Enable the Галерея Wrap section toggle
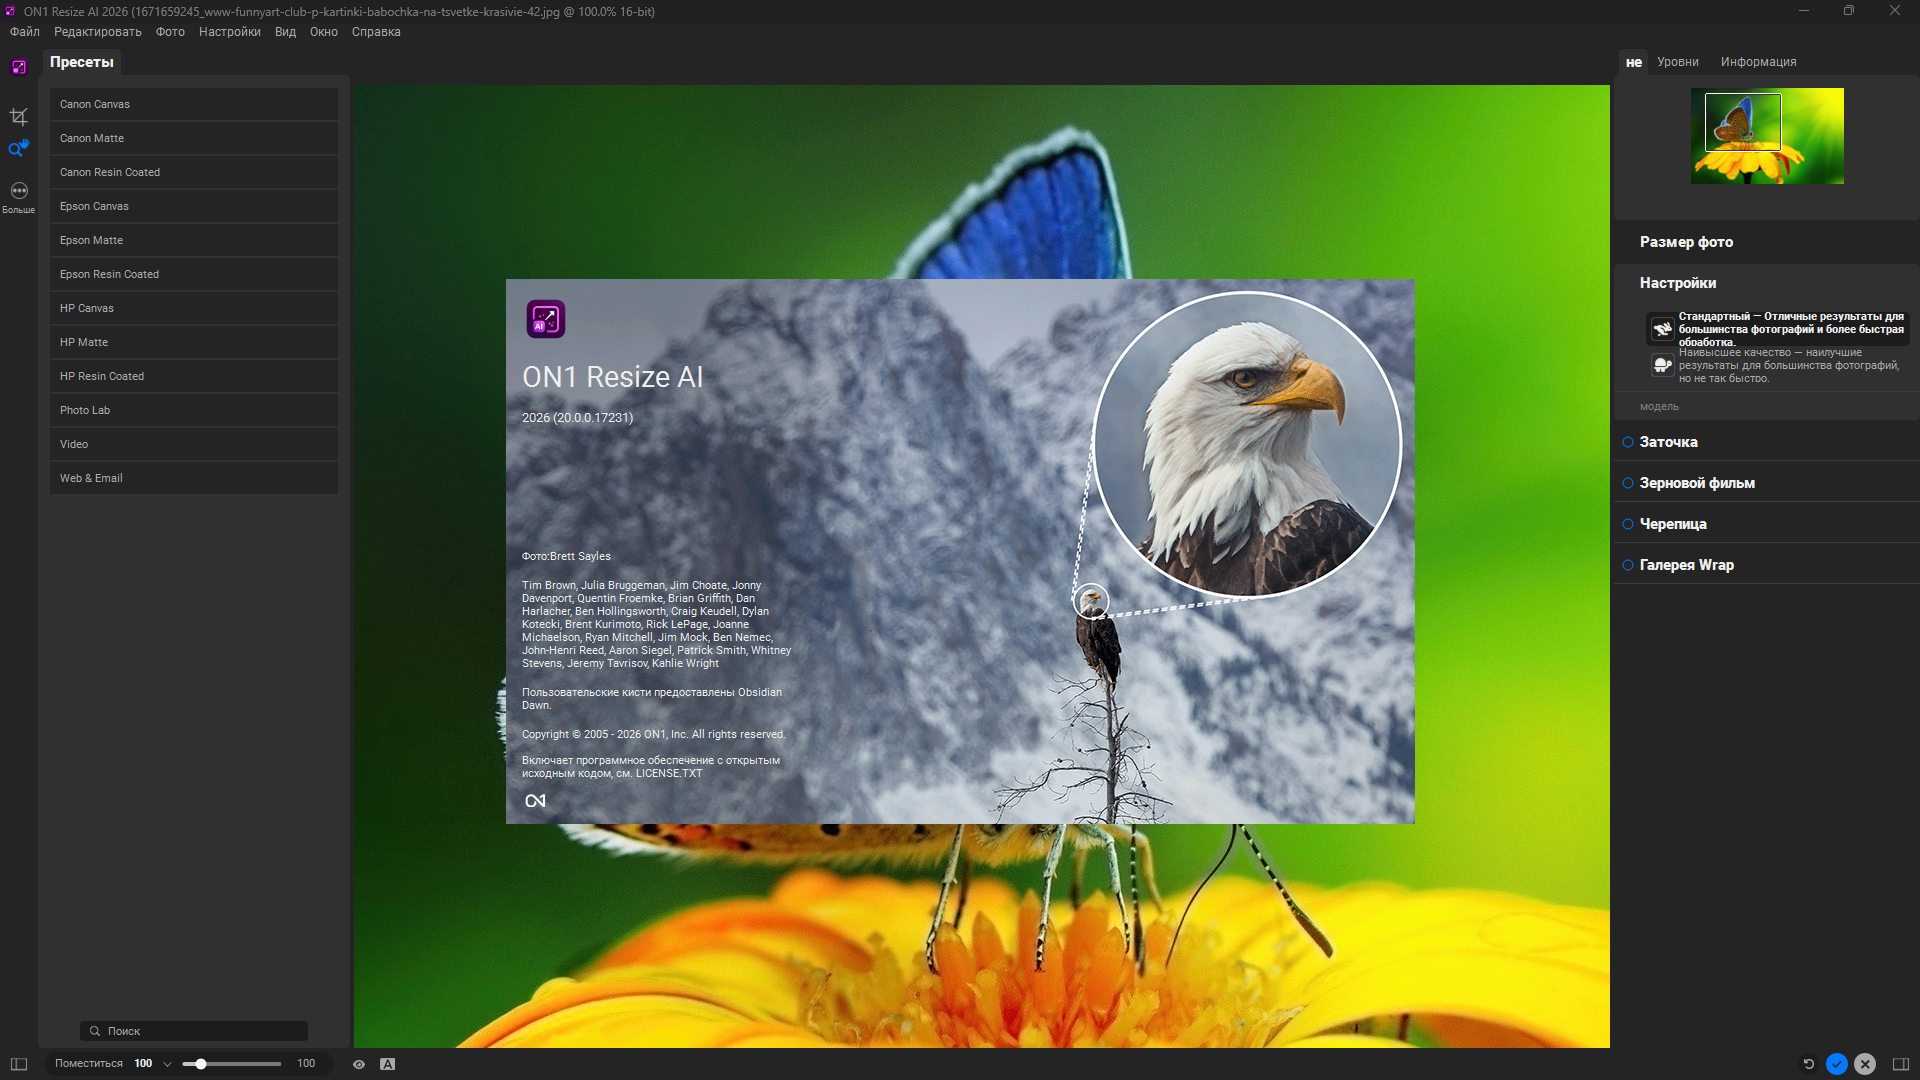1920x1080 pixels. click(x=1628, y=565)
